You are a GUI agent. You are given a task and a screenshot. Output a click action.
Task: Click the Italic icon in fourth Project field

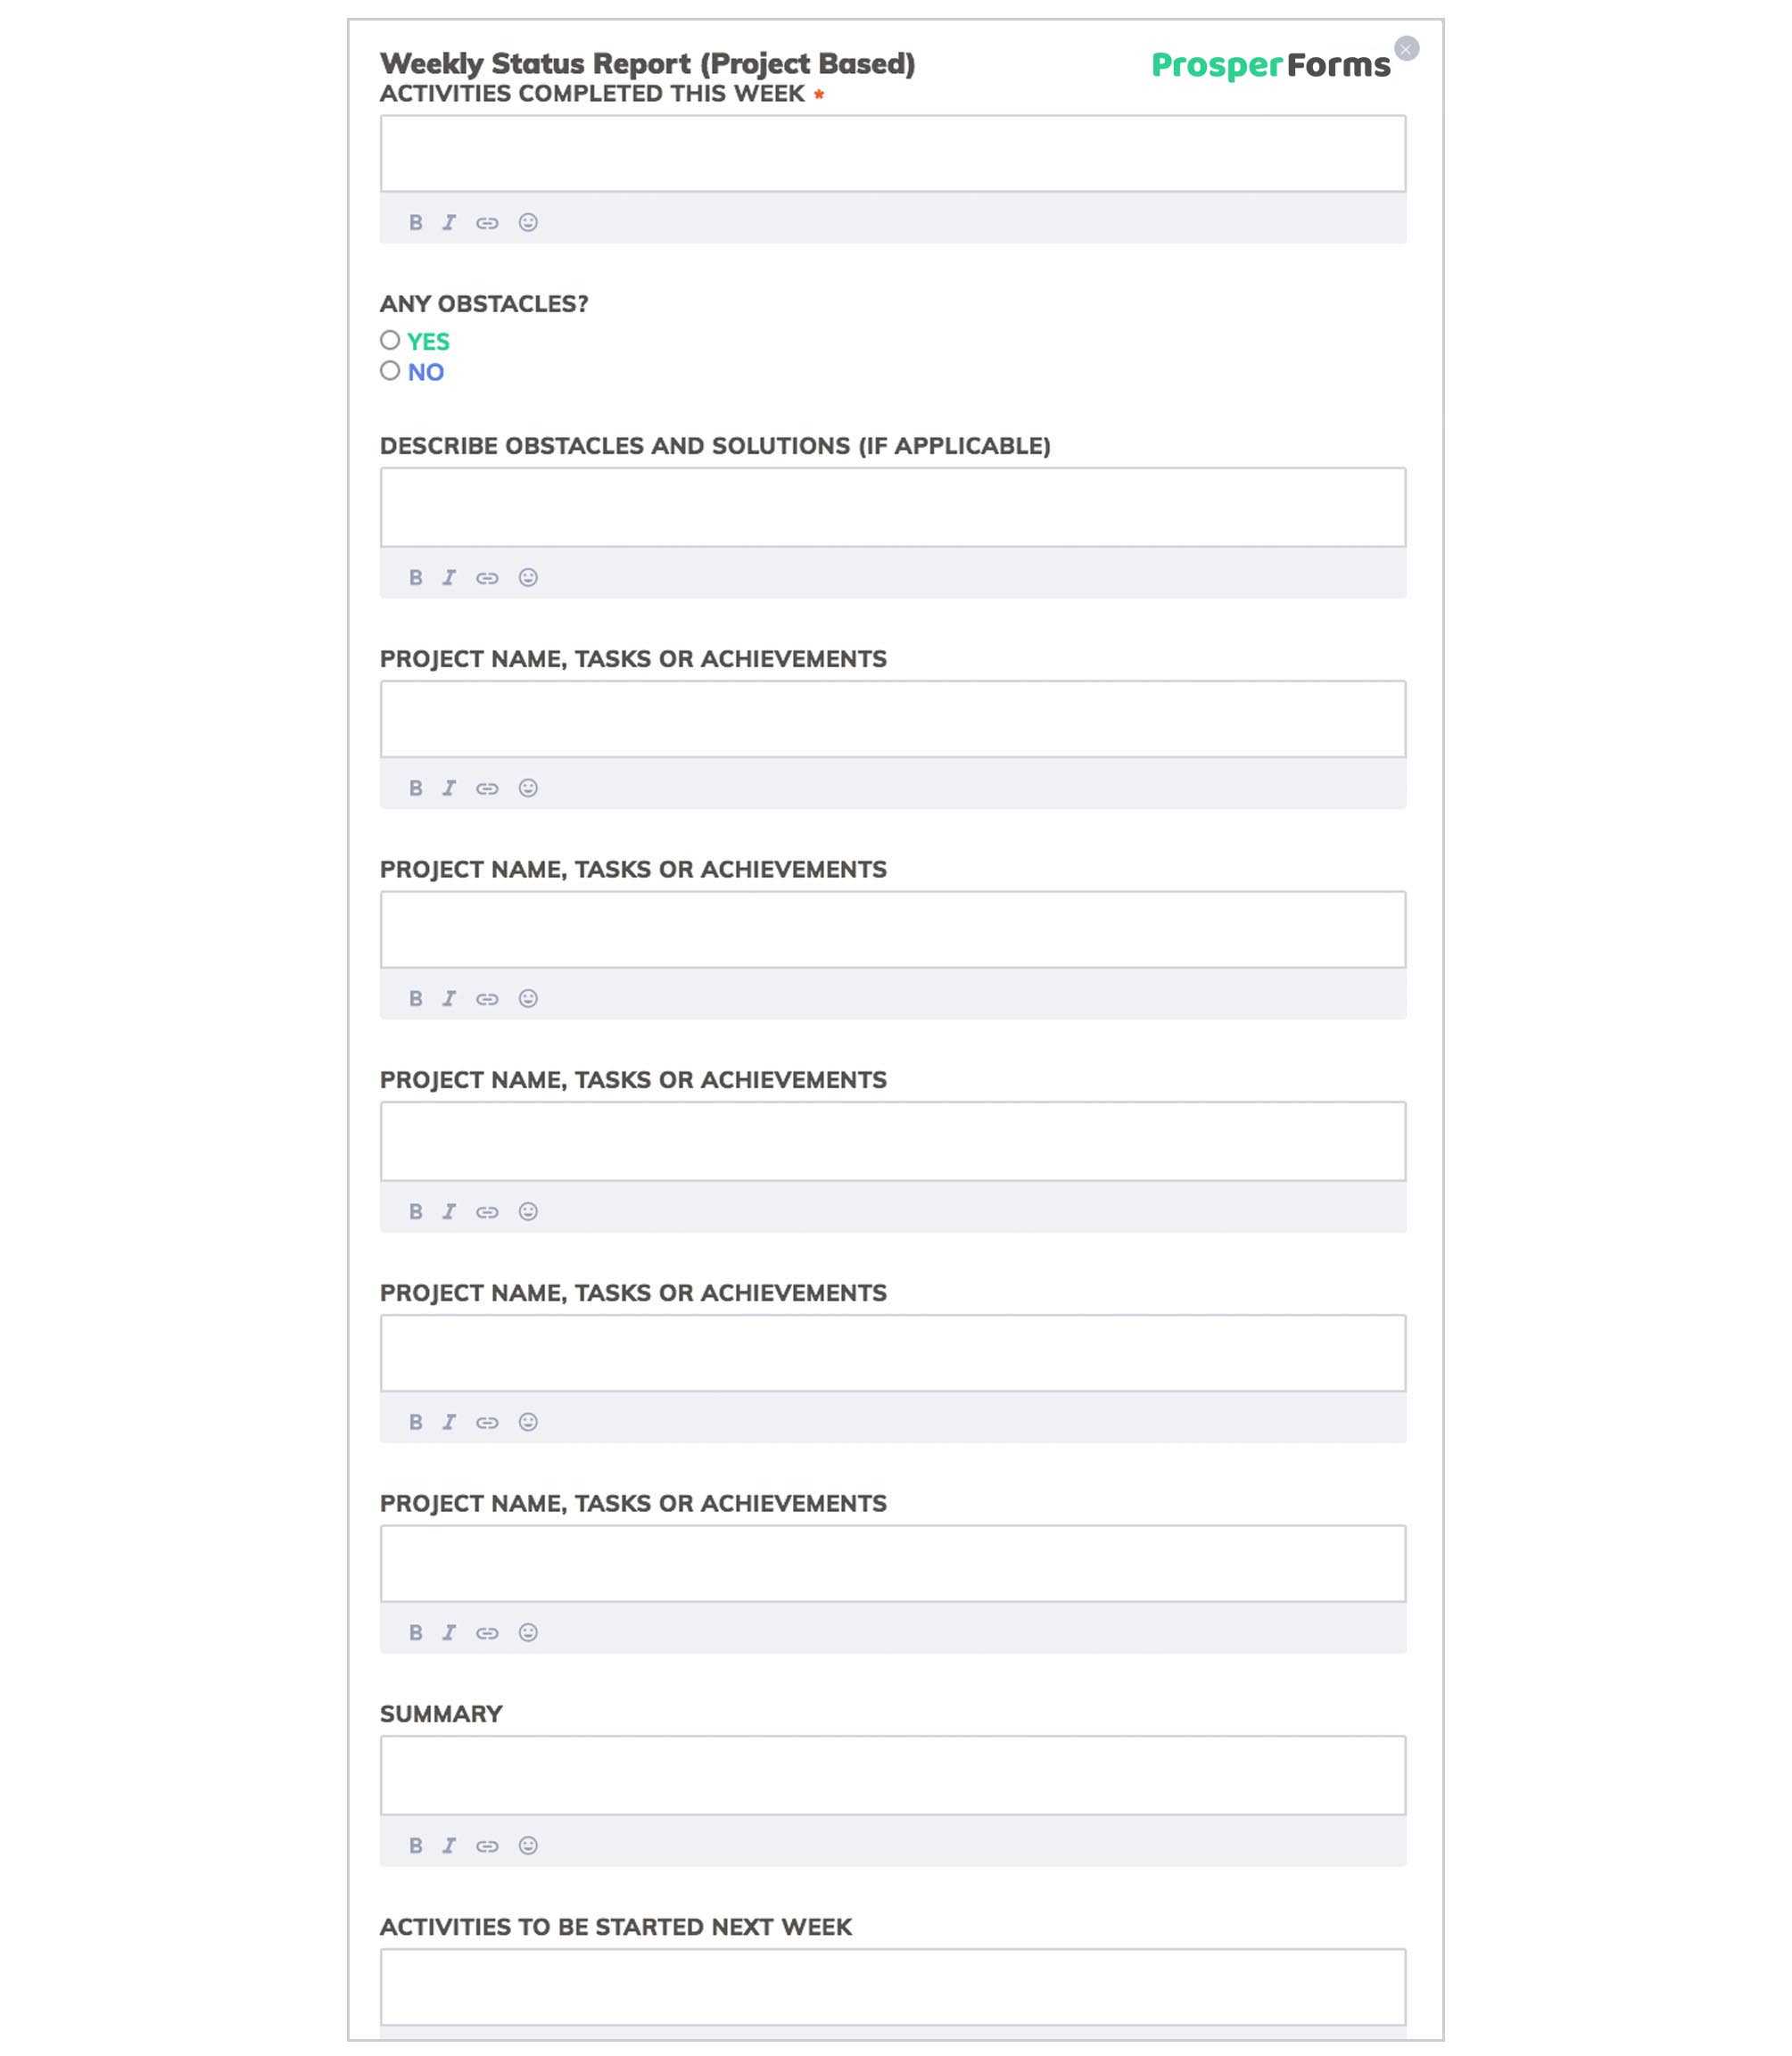click(450, 1420)
